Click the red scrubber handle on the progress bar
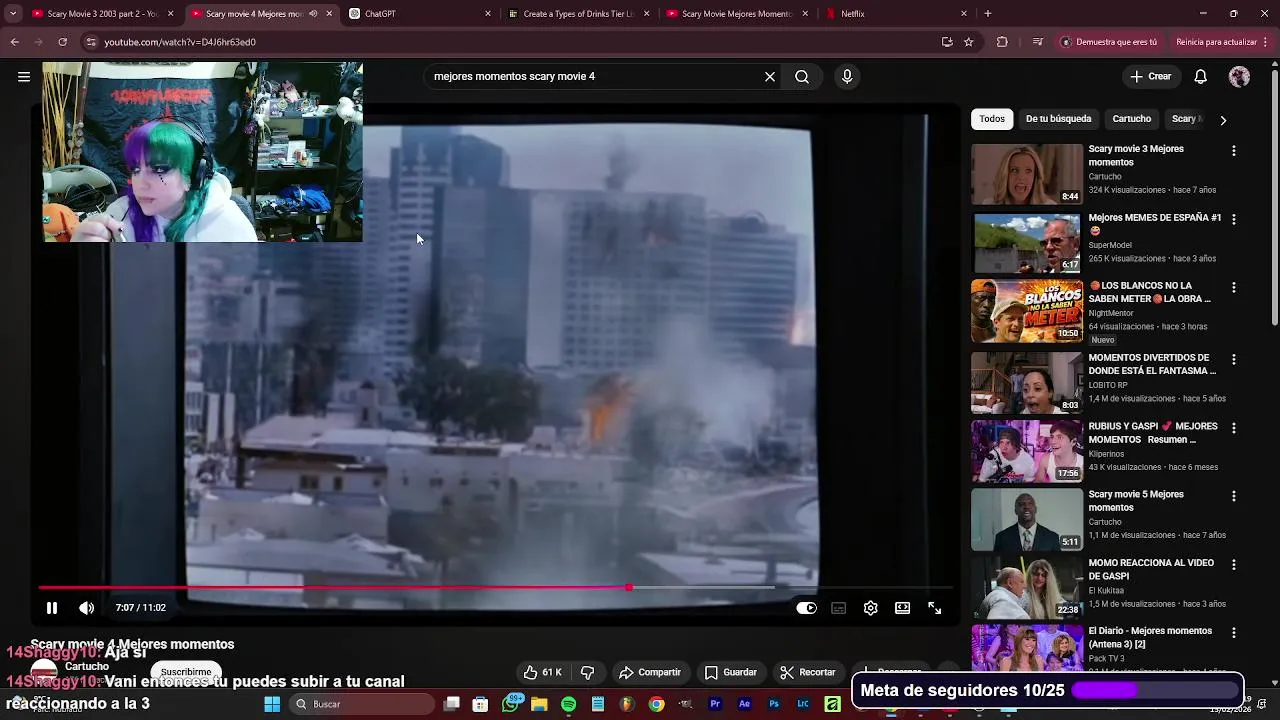This screenshot has width=1280, height=720. [x=628, y=588]
